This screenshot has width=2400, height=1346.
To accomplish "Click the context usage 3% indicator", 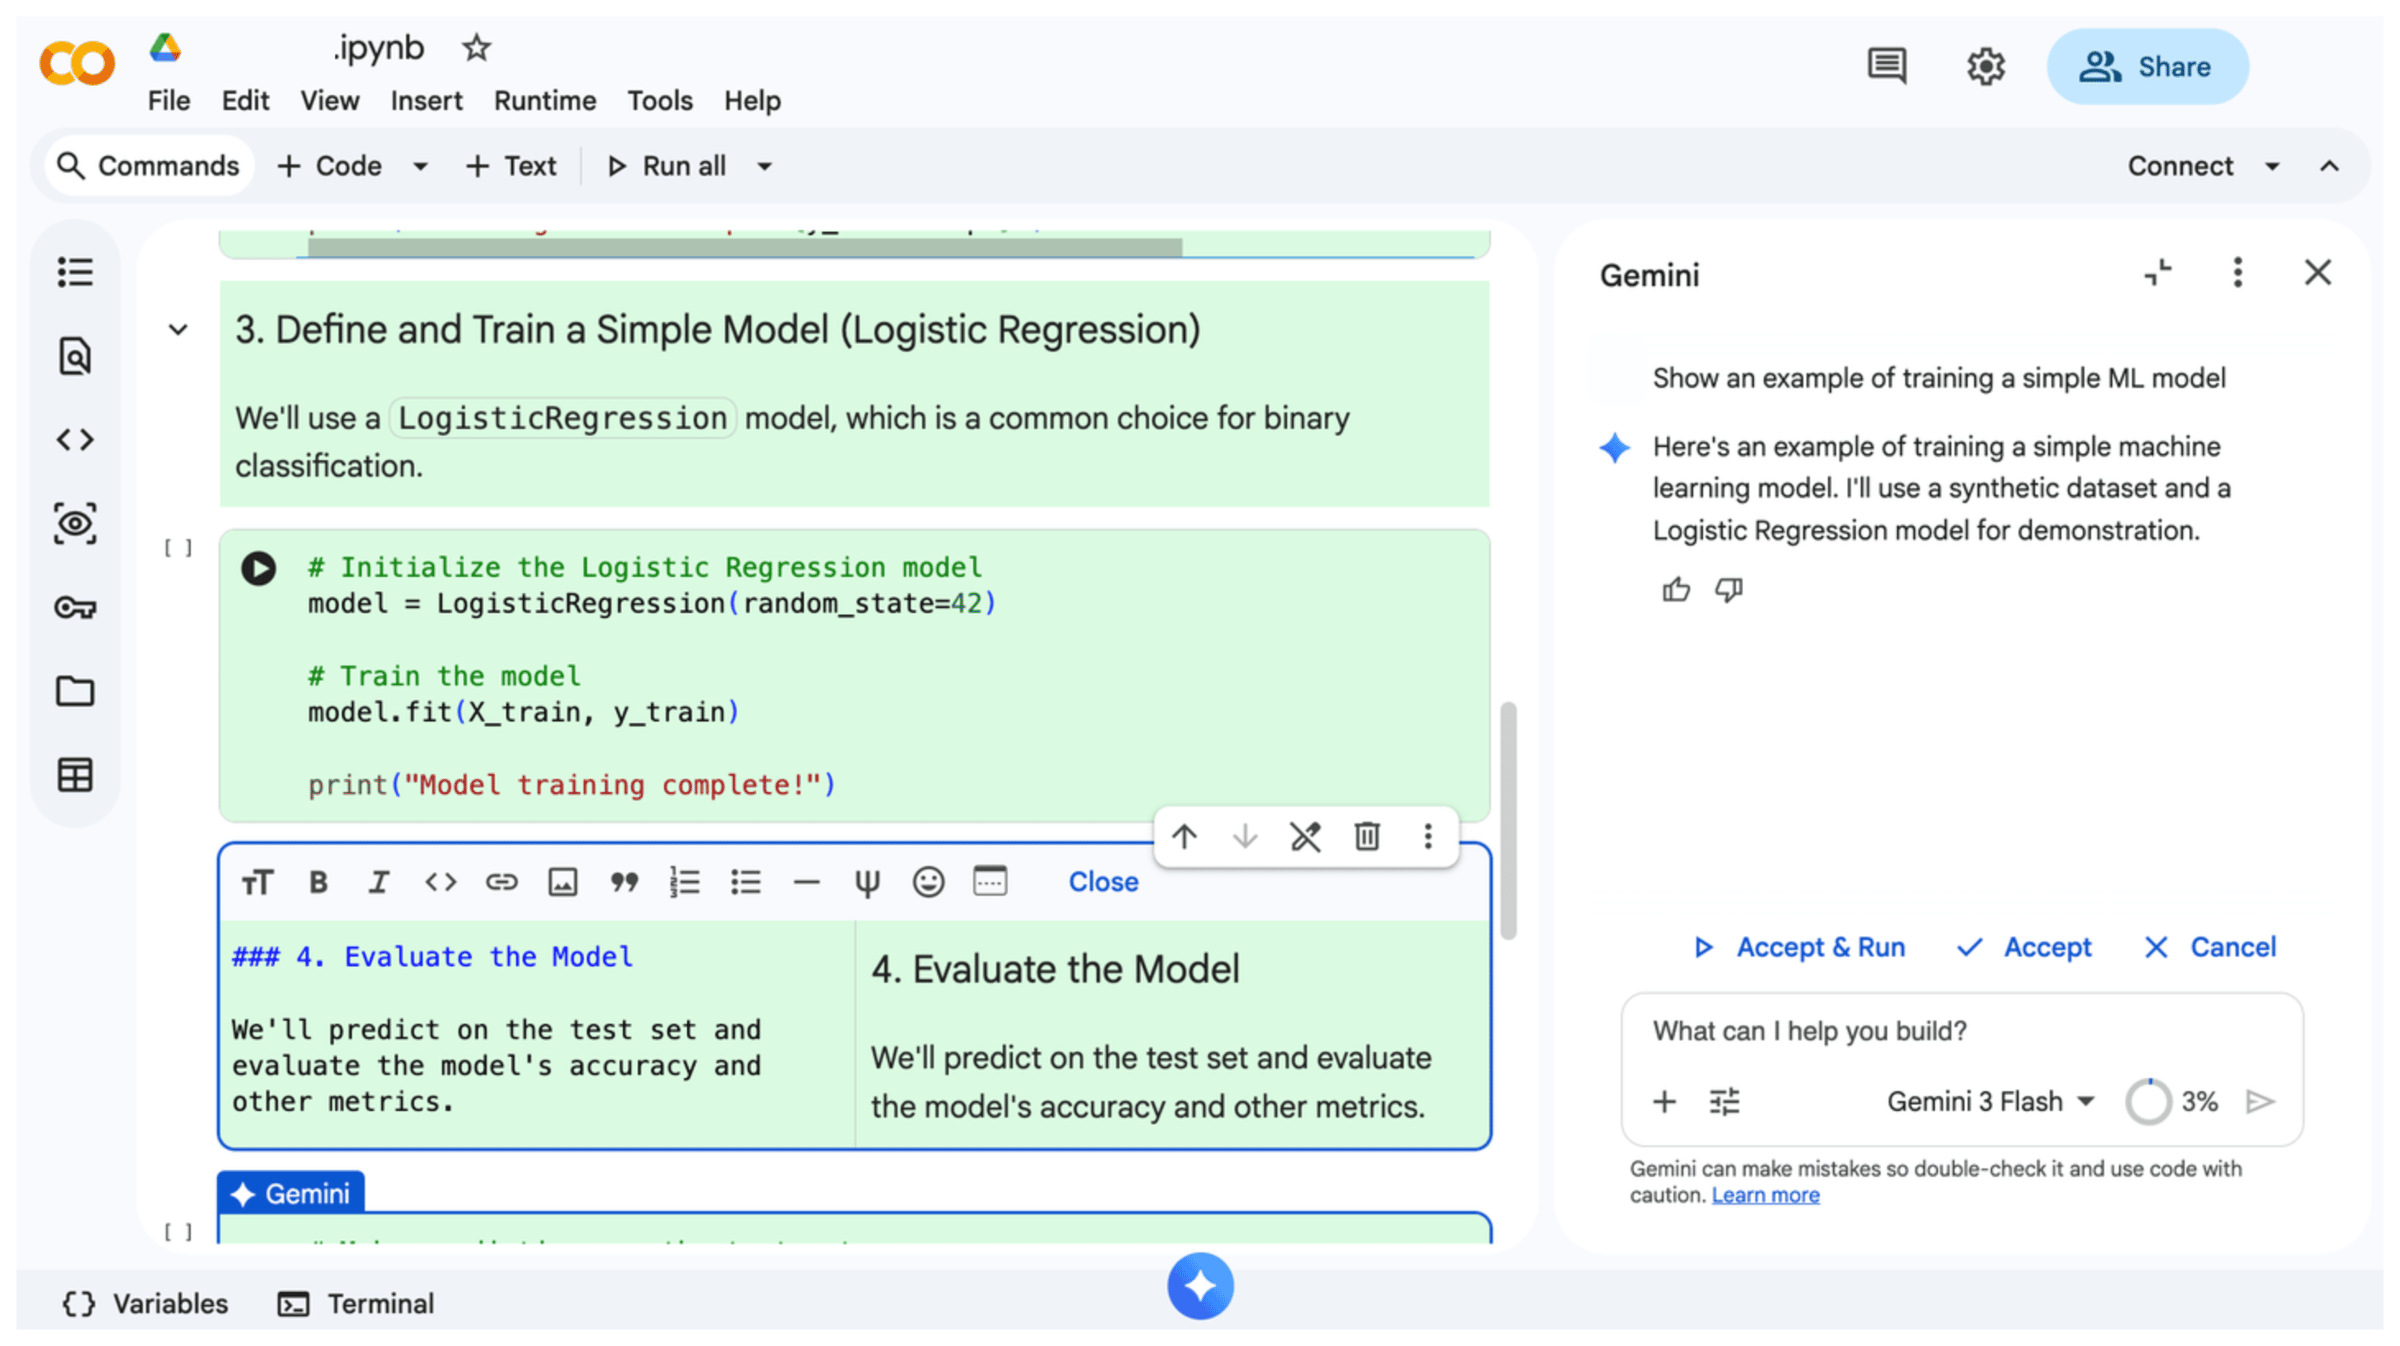I will (x=2172, y=1102).
